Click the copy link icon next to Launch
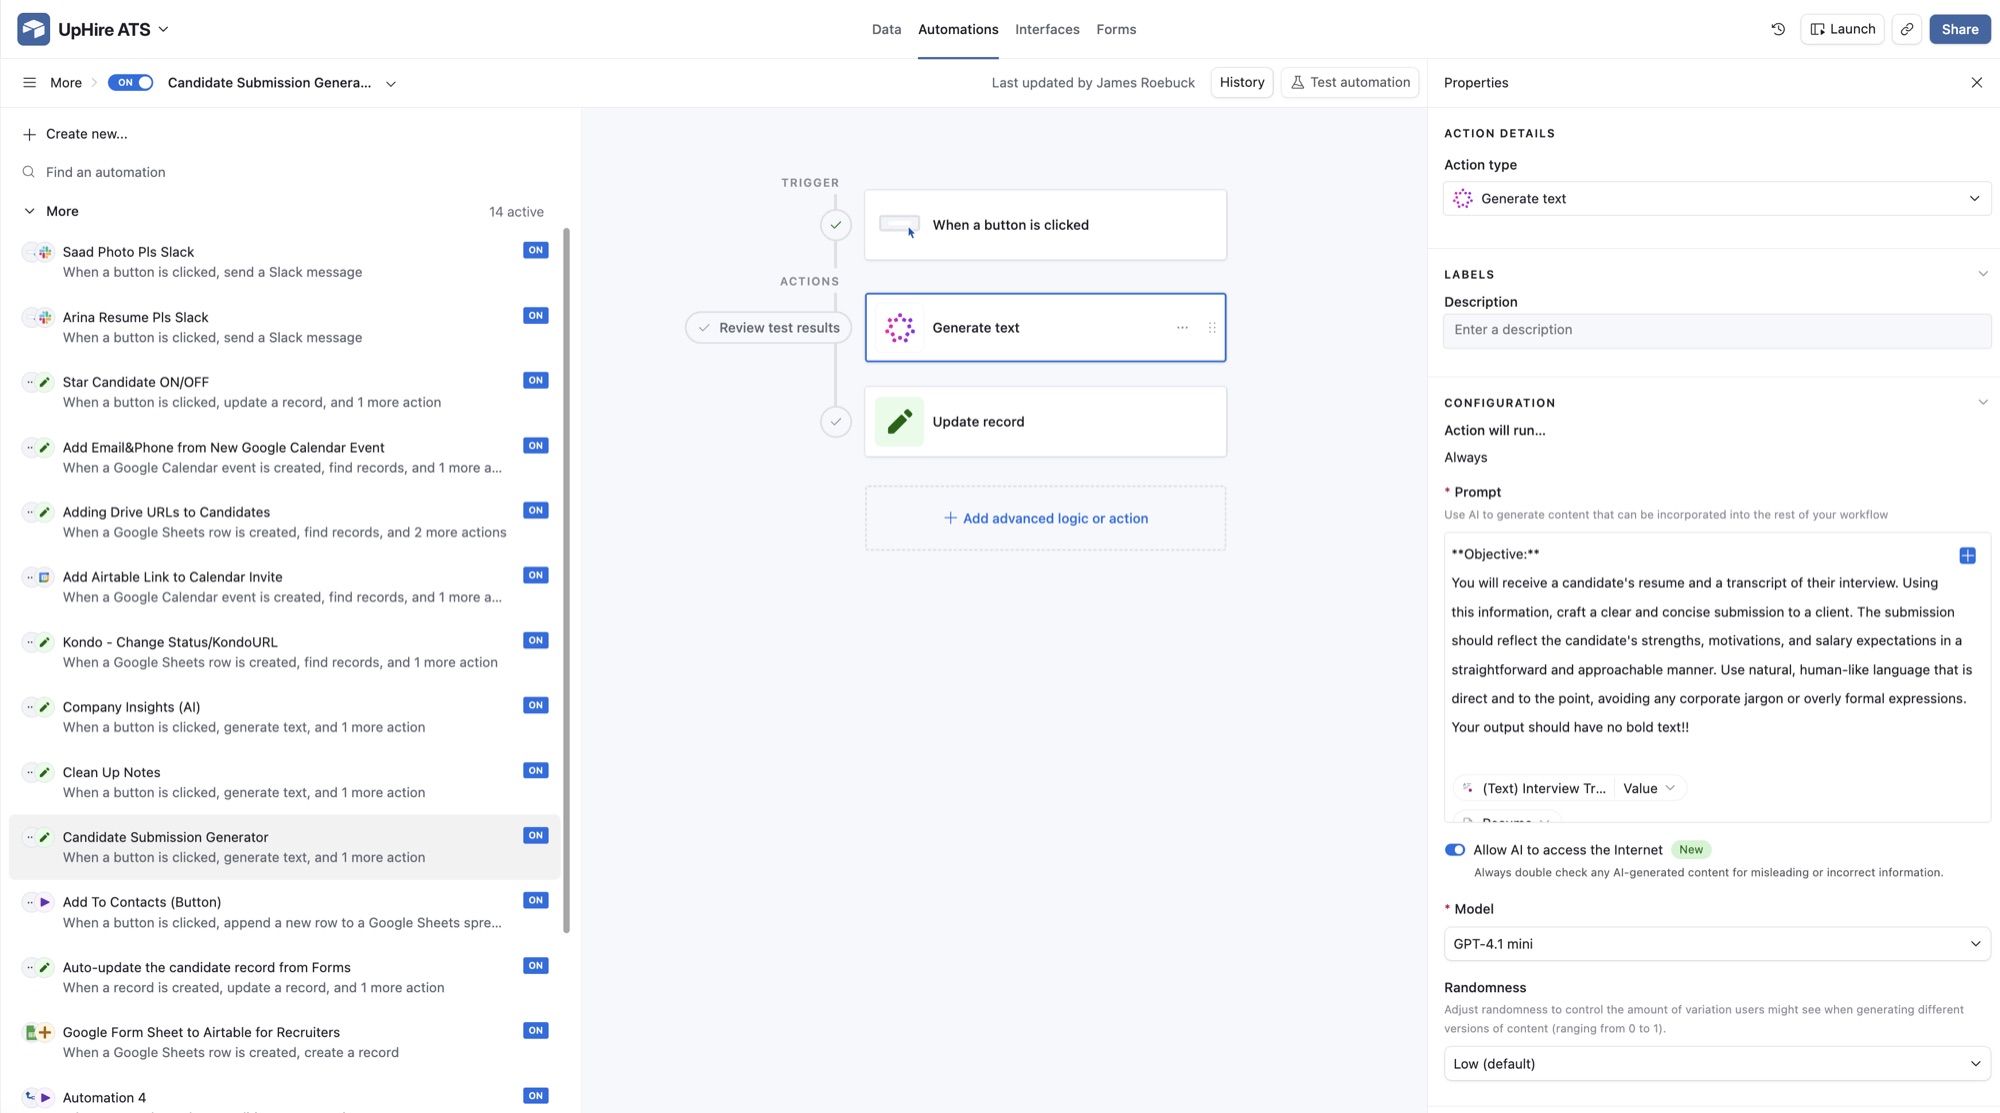The width and height of the screenshot is (2000, 1113). [x=1907, y=29]
